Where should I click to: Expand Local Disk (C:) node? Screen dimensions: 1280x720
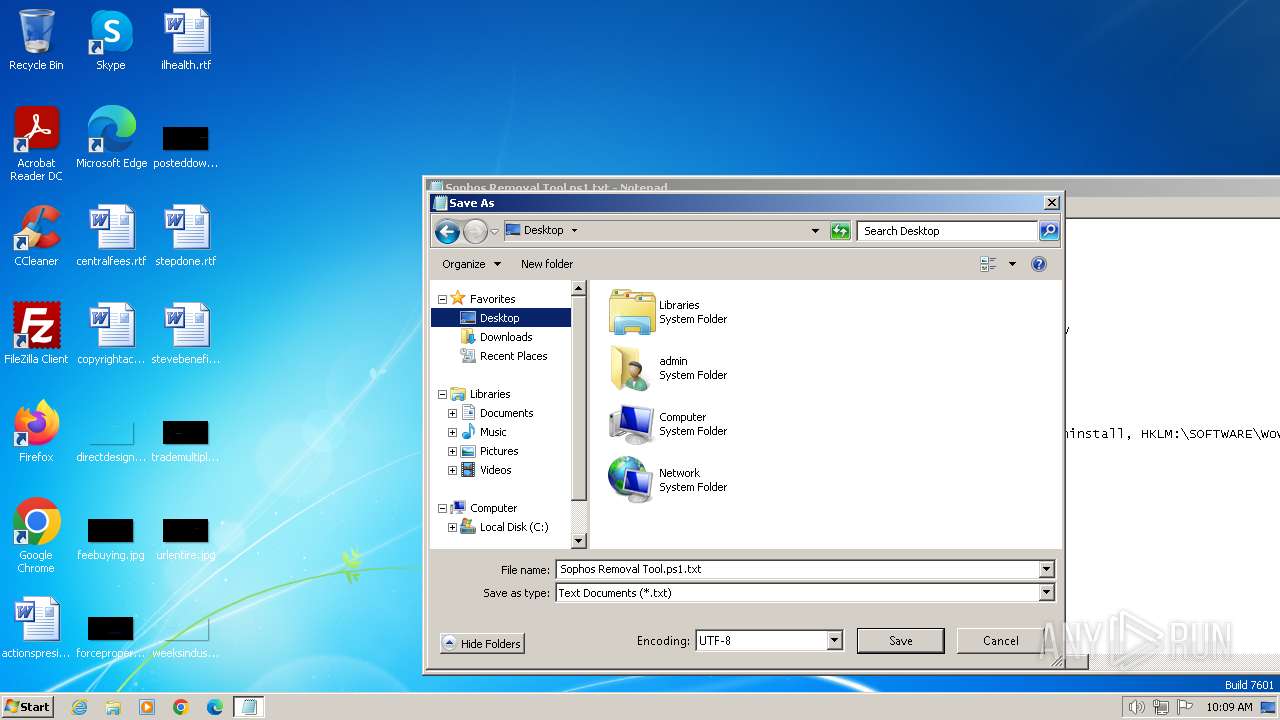click(x=452, y=527)
